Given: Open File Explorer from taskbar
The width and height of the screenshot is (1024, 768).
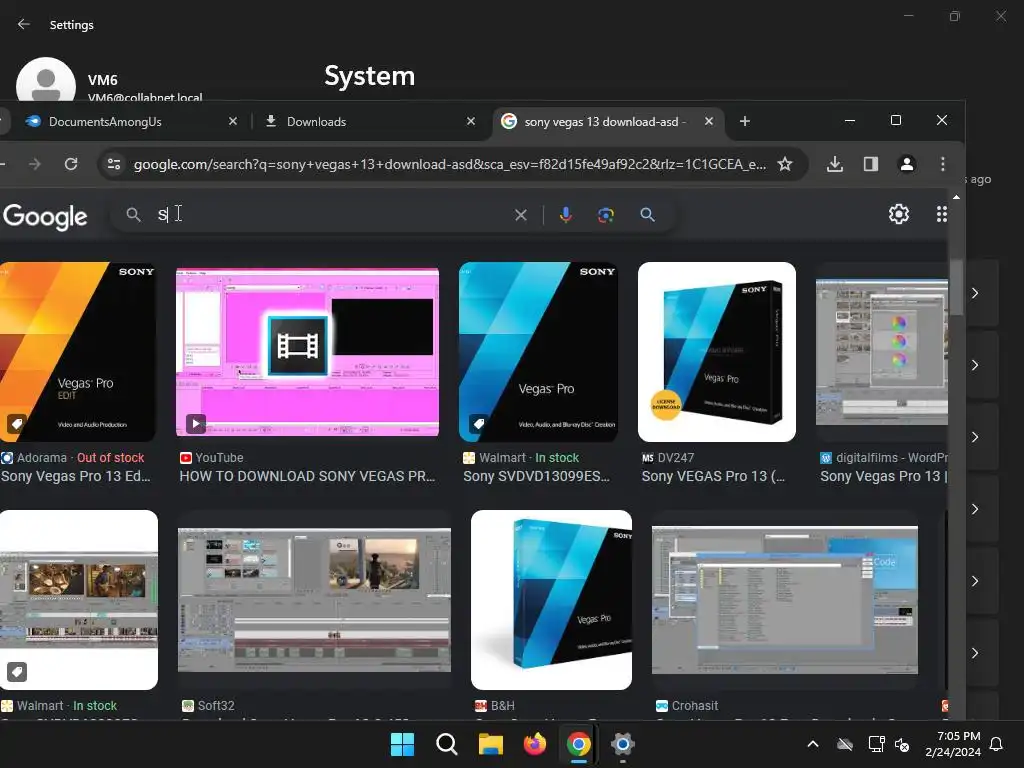Looking at the screenshot, I should pyautogui.click(x=490, y=744).
